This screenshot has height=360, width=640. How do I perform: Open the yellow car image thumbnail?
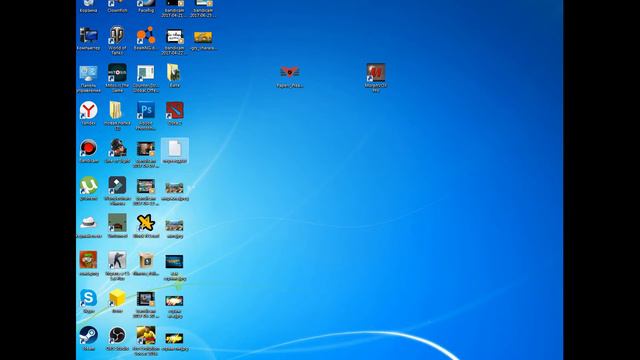[x=203, y=38]
